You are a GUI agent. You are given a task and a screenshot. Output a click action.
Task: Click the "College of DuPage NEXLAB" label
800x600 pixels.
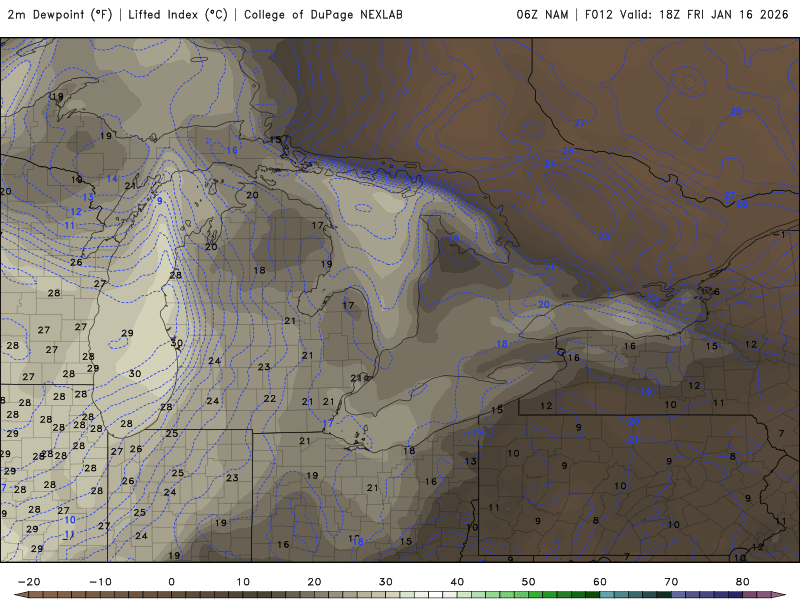coord(323,15)
